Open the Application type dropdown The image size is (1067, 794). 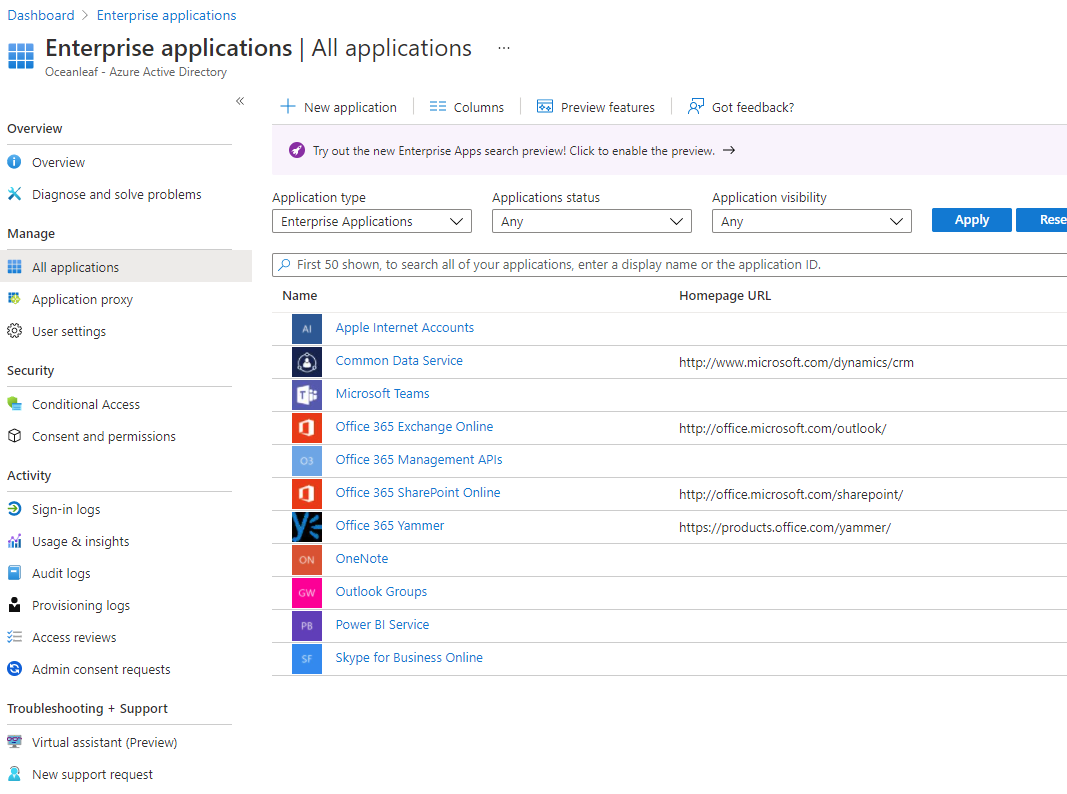click(x=371, y=221)
